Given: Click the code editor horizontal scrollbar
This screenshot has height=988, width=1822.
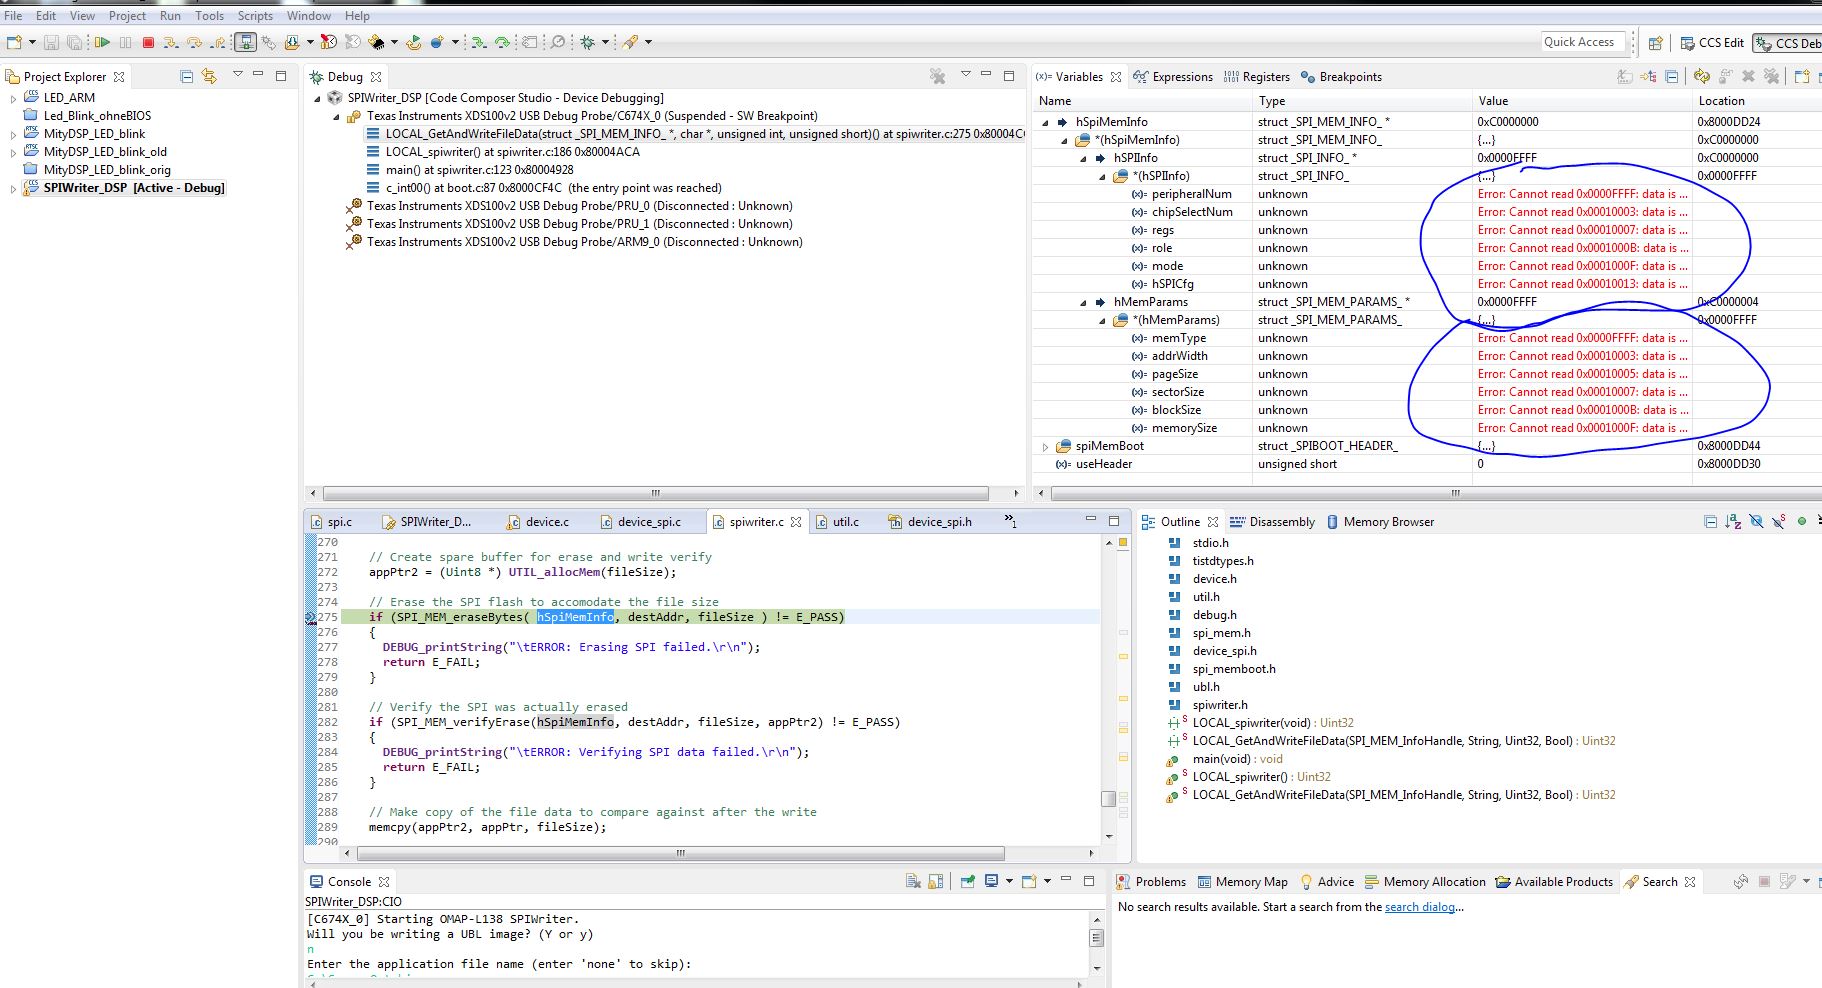Looking at the screenshot, I should [680, 854].
